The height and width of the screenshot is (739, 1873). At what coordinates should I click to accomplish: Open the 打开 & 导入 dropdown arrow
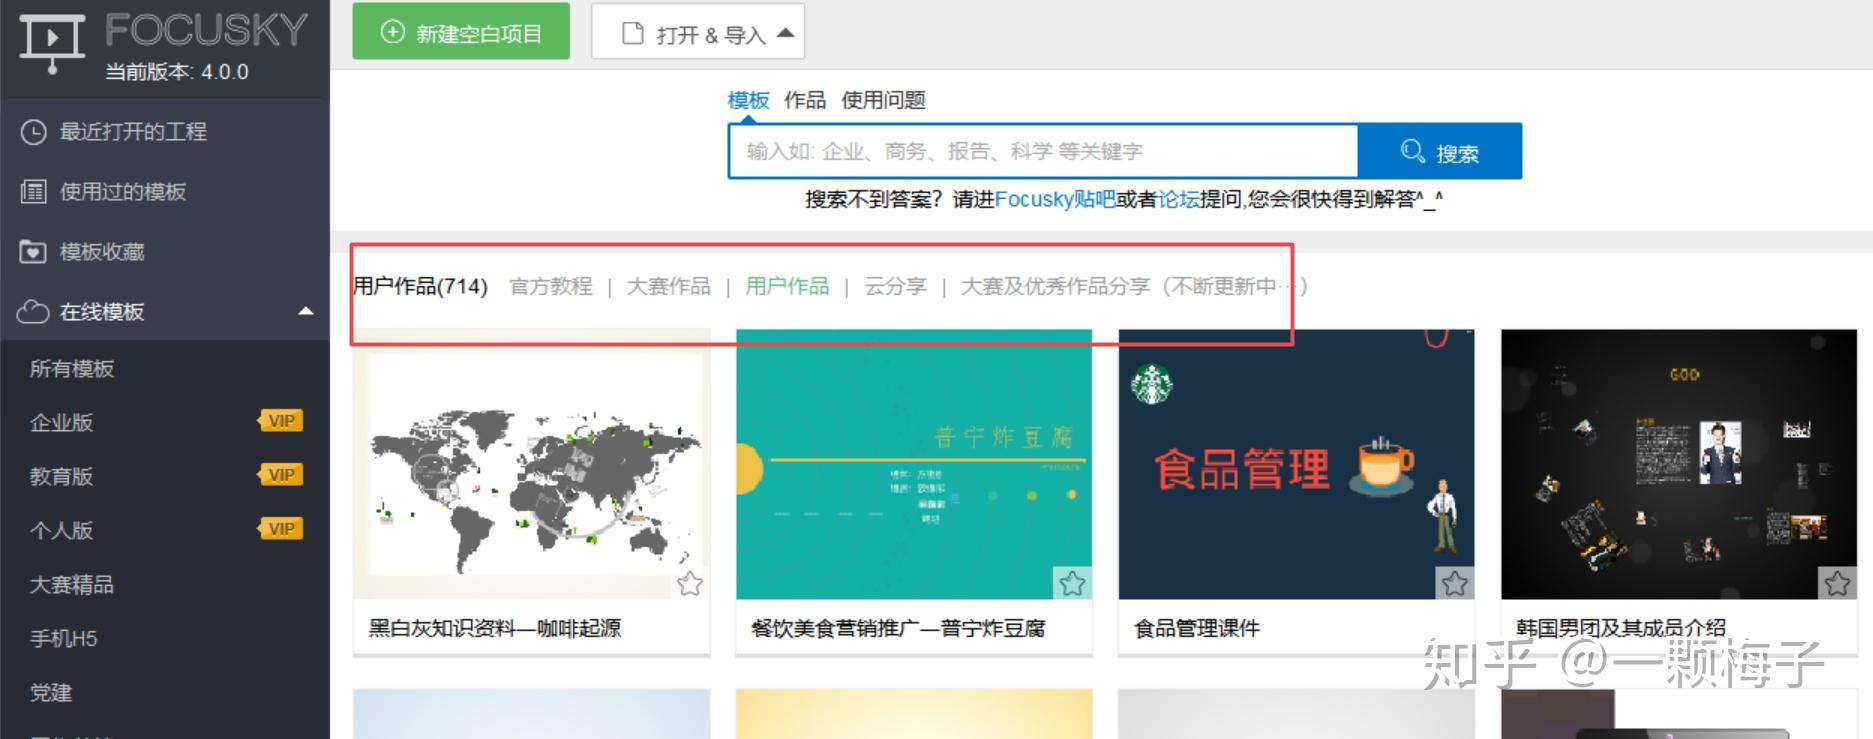[x=786, y=33]
